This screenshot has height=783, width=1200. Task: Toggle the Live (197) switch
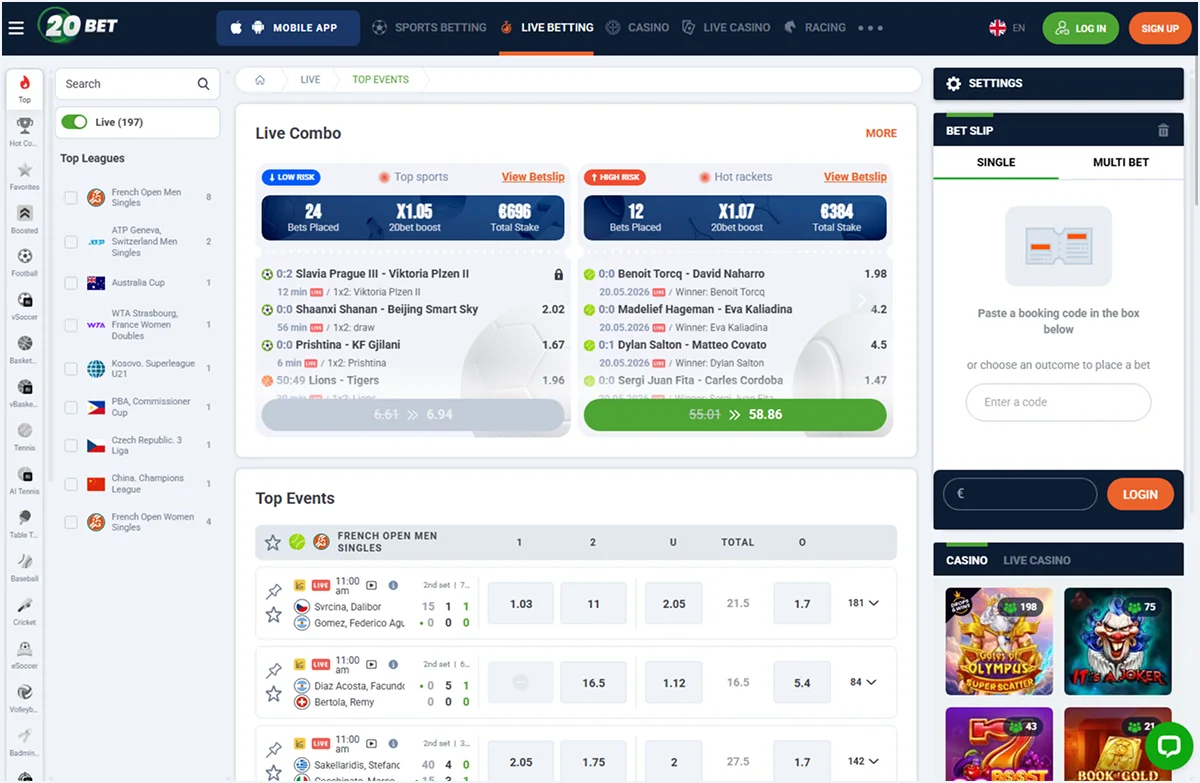coord(74,122)
